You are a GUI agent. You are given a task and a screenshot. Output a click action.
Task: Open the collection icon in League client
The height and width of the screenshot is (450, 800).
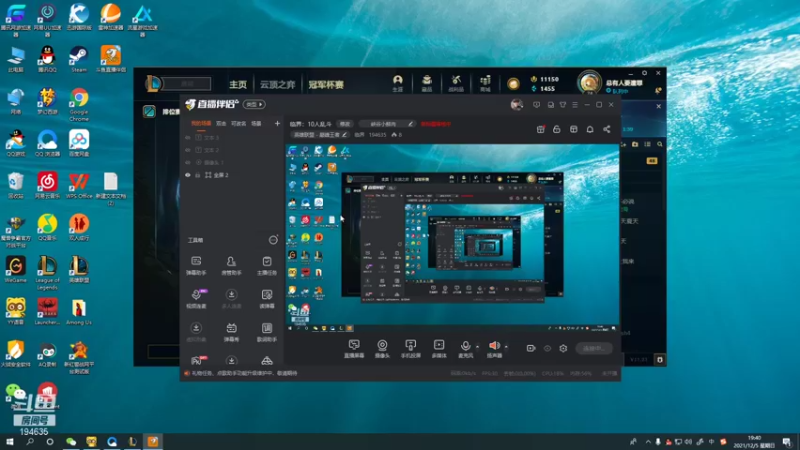(427, 83)
